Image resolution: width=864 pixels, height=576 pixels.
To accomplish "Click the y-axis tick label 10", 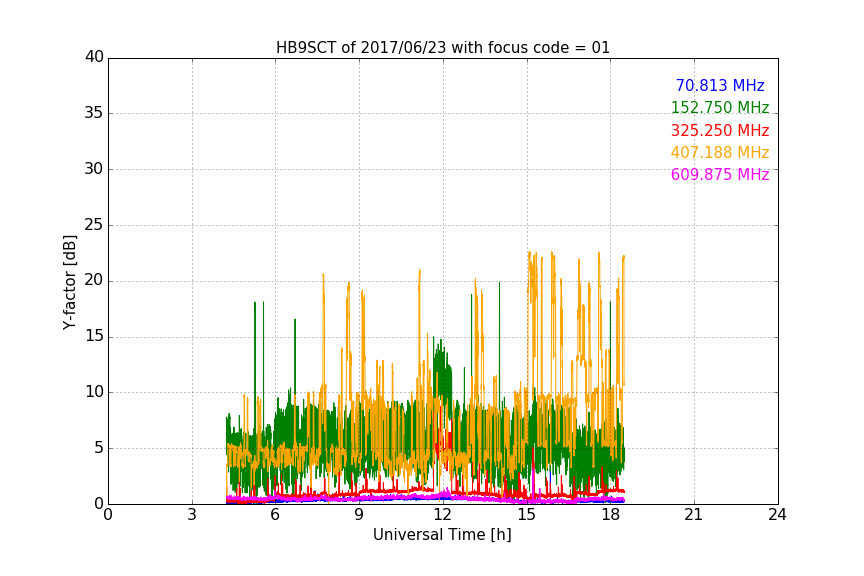I will coord(94,392).
